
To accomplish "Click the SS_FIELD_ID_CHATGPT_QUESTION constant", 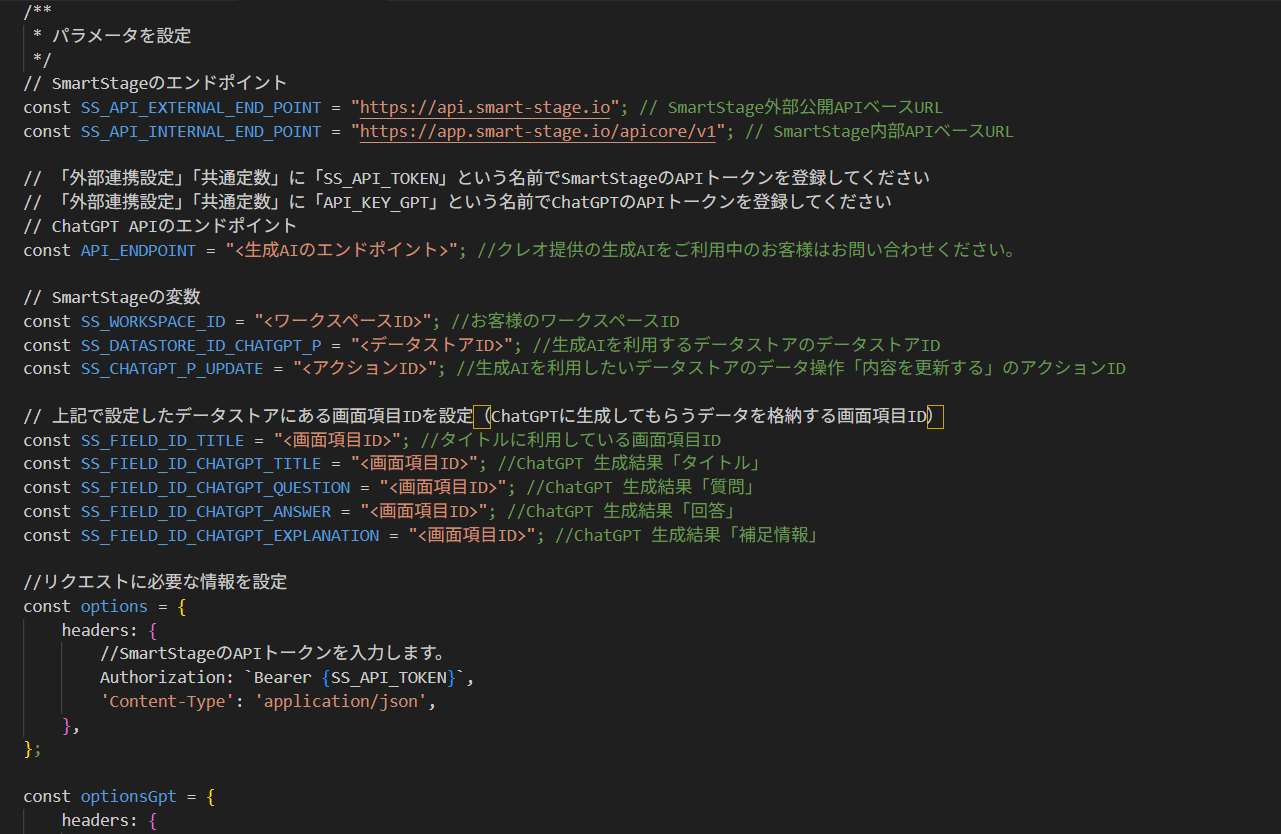I will pos(215,487).
